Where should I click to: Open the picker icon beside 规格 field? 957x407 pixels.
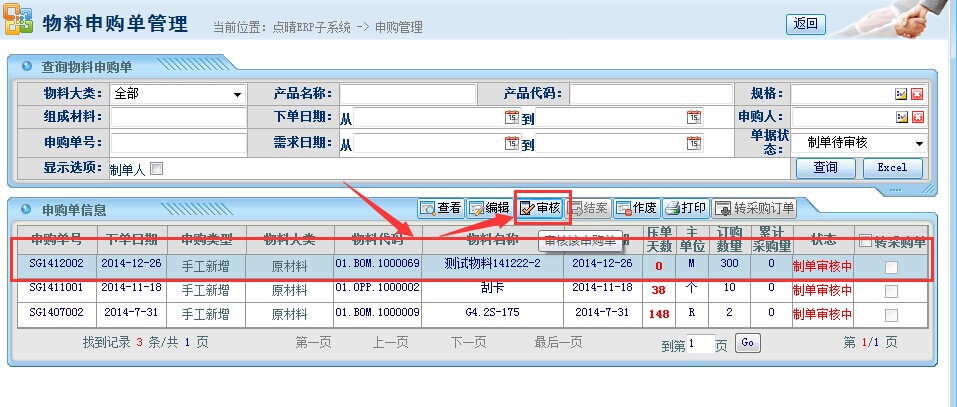pyautogui.click(x=900, y=94)
